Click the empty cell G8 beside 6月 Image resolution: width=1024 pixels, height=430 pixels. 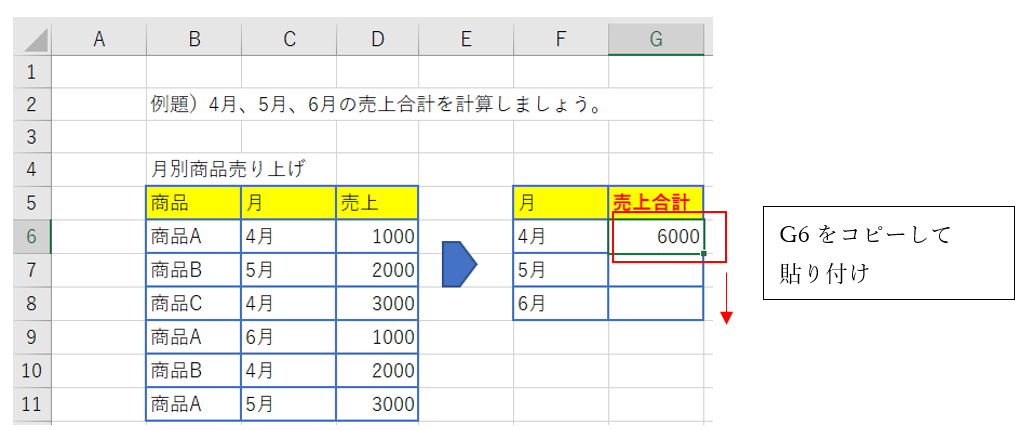point(656,303)
